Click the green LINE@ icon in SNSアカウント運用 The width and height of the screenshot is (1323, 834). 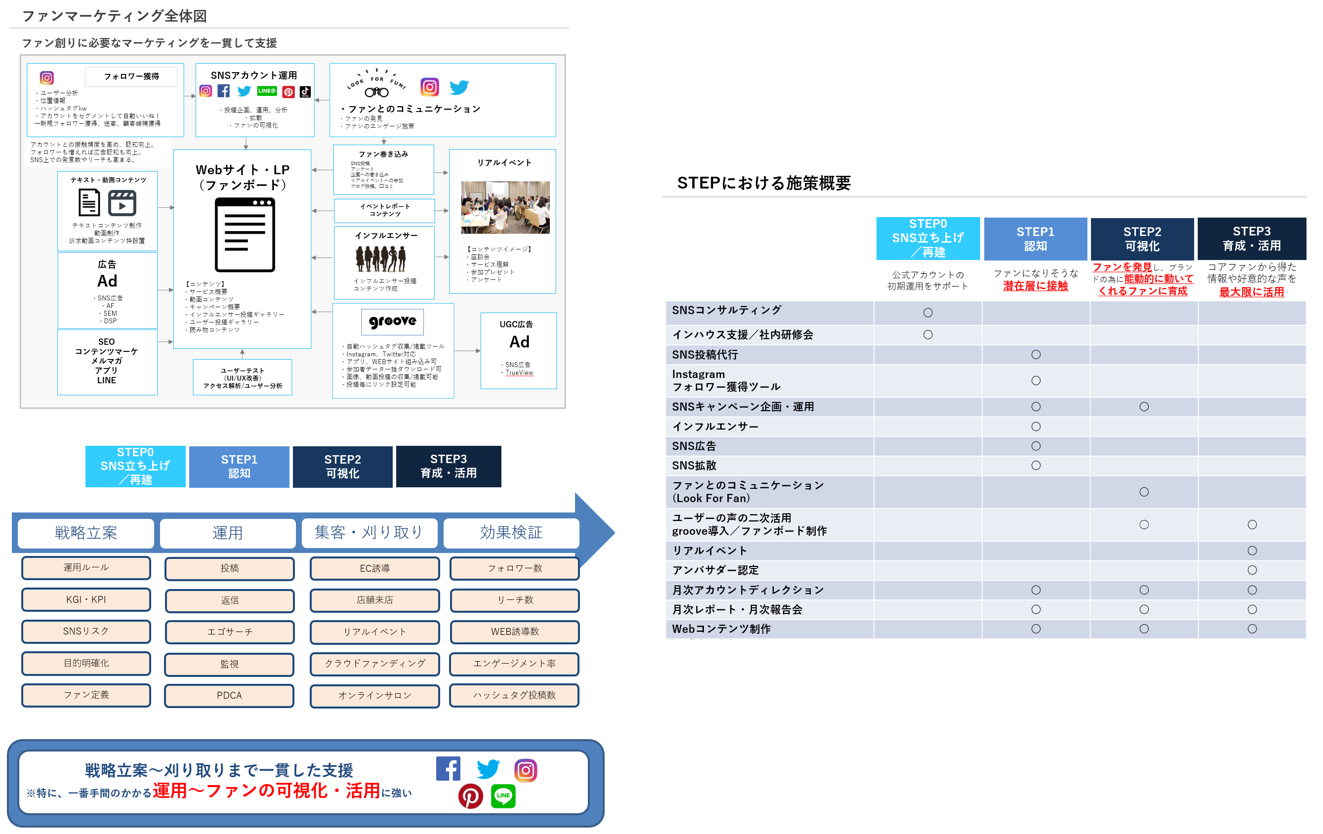pos(267,92)
